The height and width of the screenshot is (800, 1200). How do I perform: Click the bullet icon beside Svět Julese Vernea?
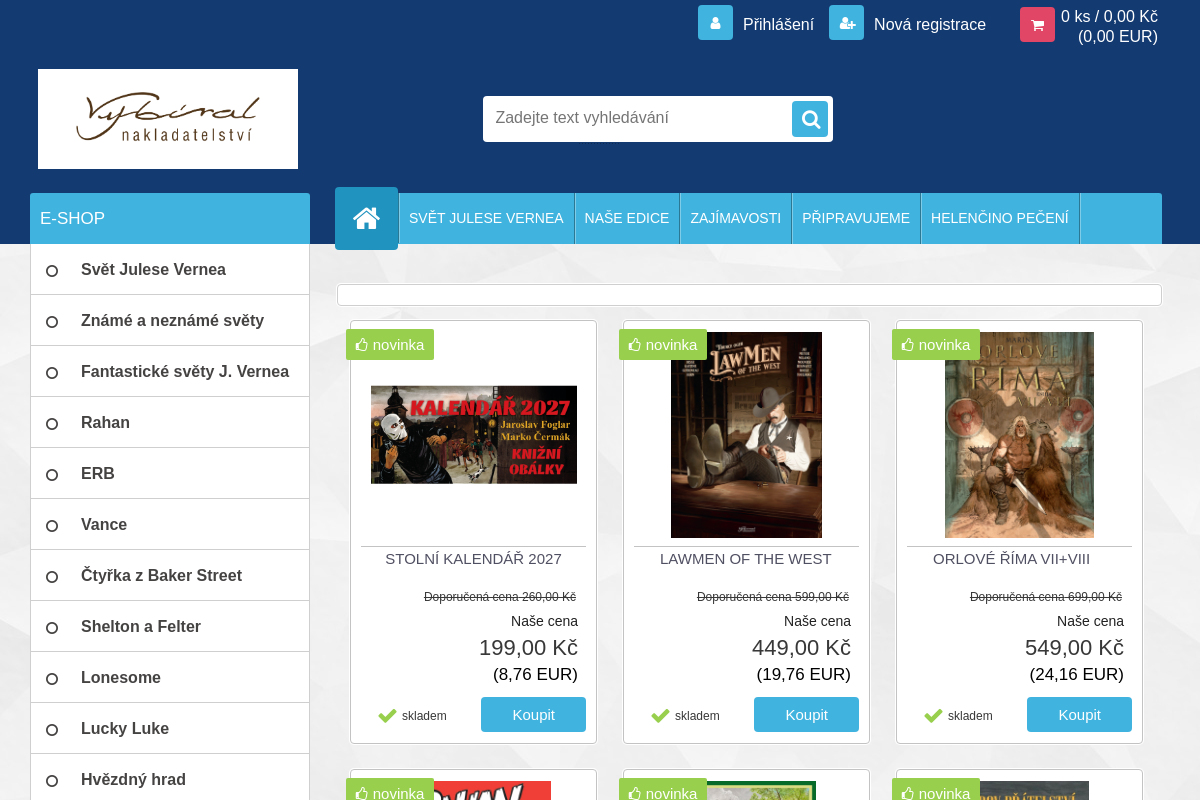pyautogui.click(x=52, y=271)
